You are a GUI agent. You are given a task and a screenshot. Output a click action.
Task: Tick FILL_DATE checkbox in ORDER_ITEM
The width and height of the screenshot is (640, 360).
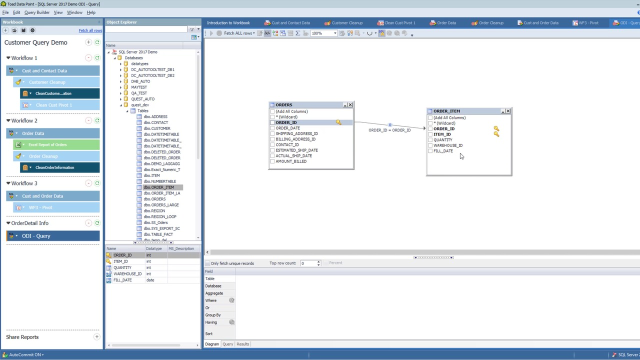[430, 151]
